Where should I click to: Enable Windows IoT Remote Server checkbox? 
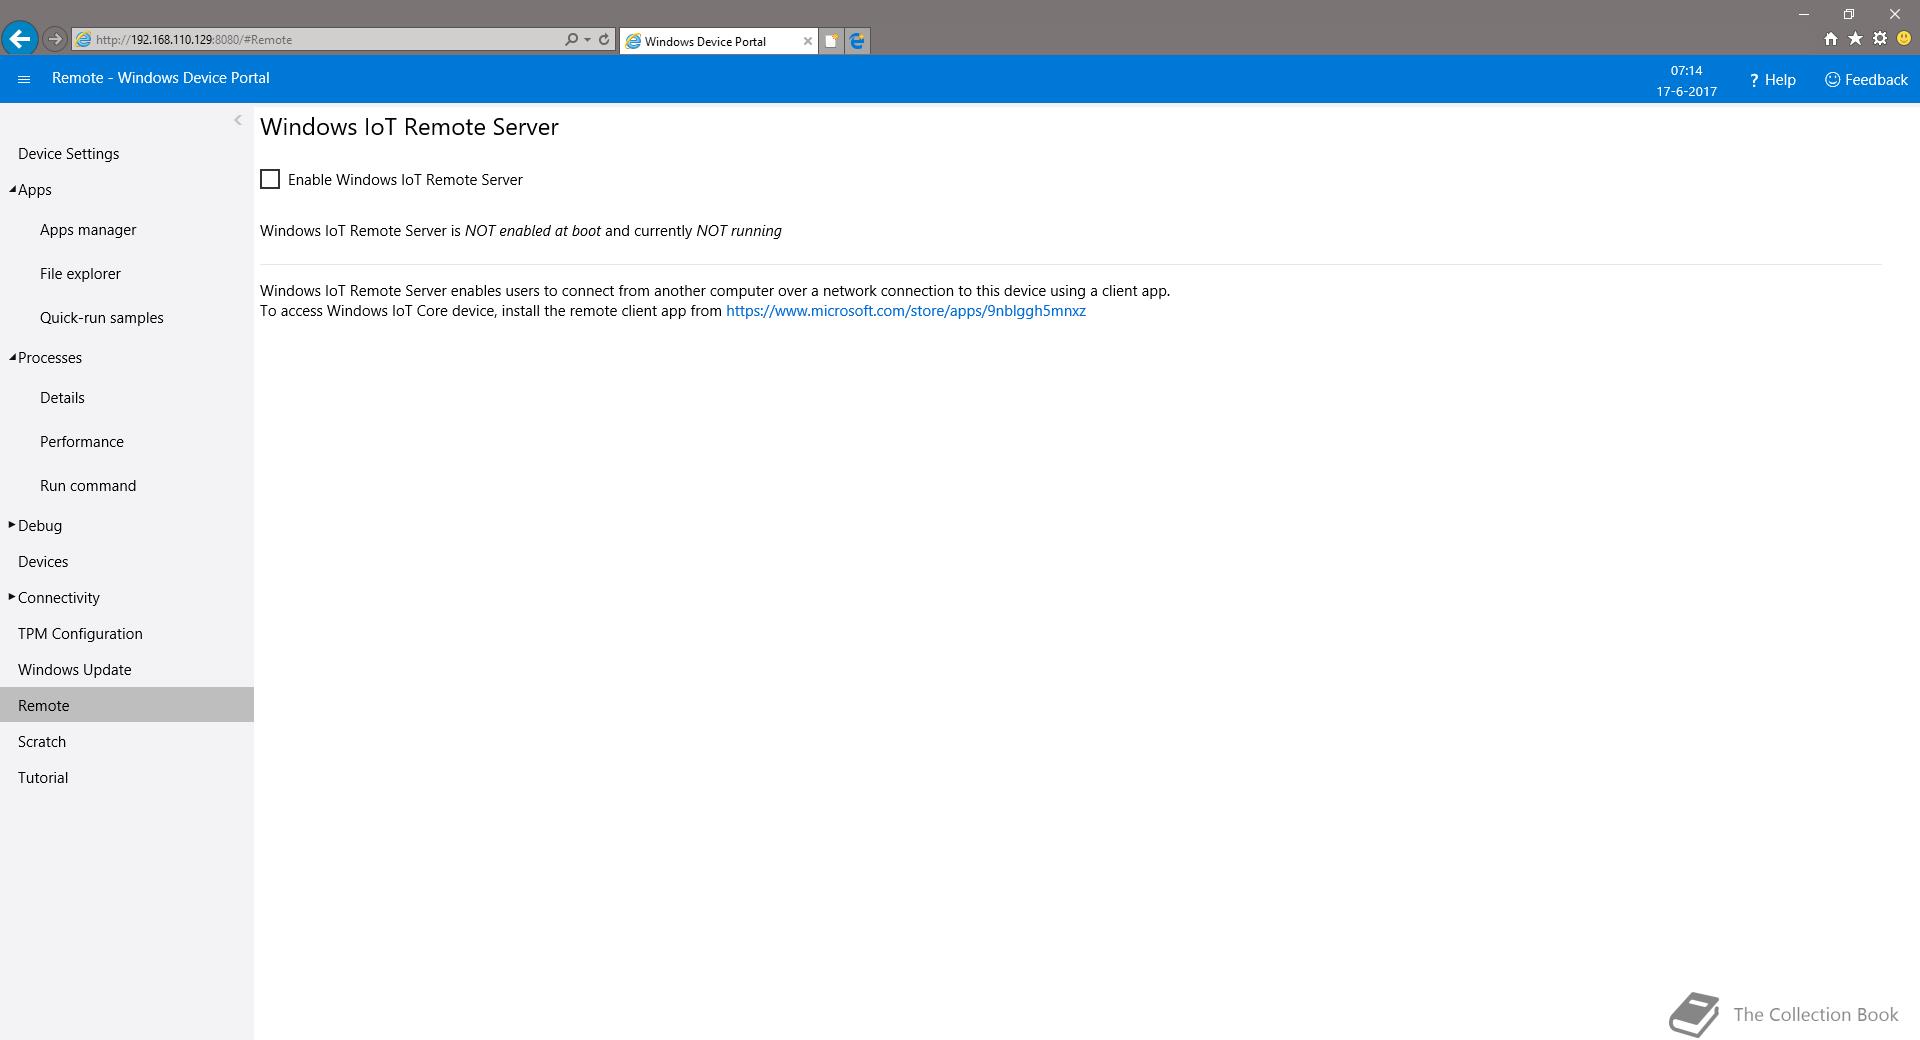(x=270, y=179)
